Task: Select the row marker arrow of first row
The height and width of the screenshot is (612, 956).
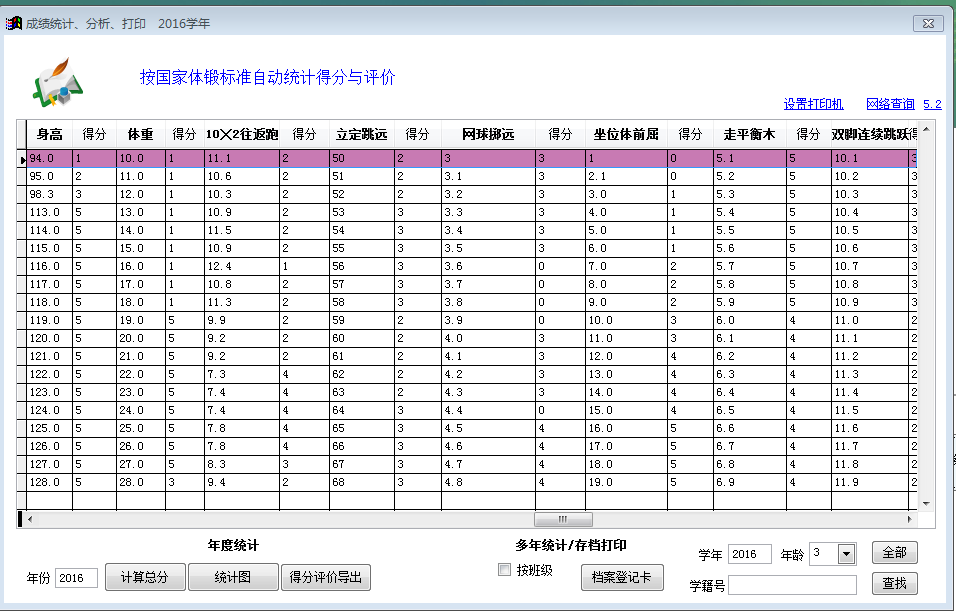Action: pyautogui.click(x=22, y=158)
